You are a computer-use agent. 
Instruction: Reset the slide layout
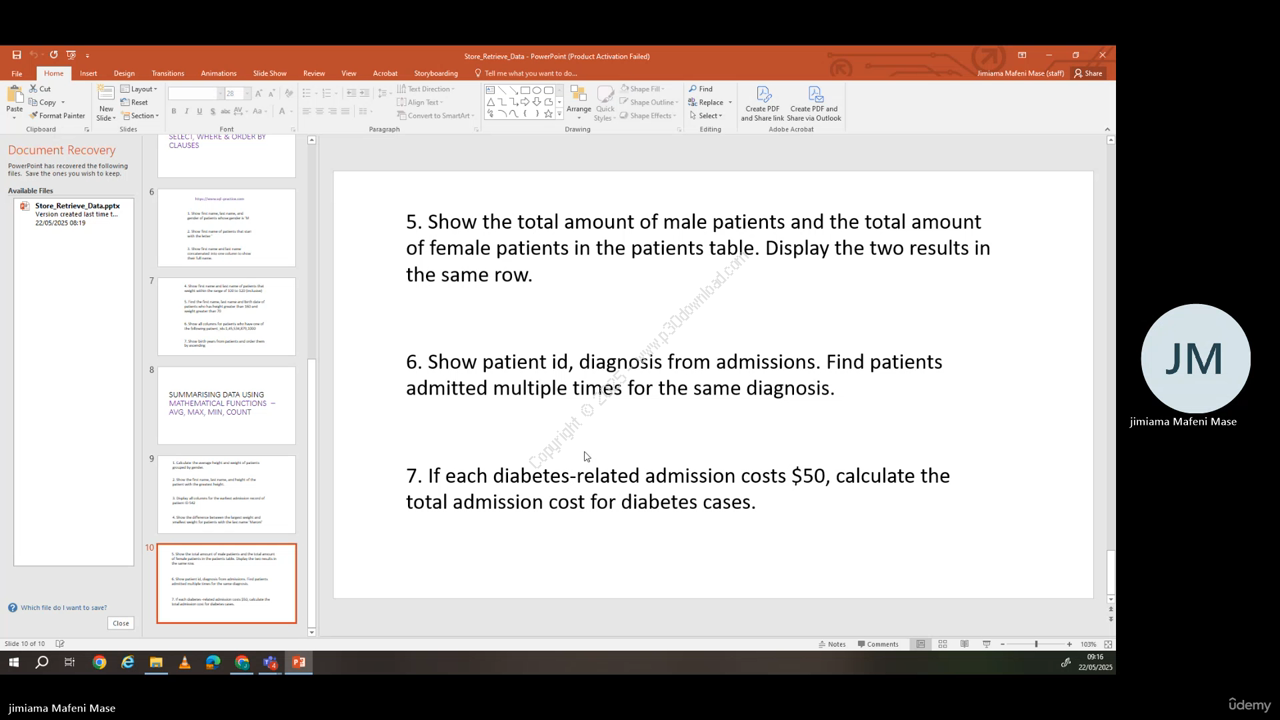[134, 102]
